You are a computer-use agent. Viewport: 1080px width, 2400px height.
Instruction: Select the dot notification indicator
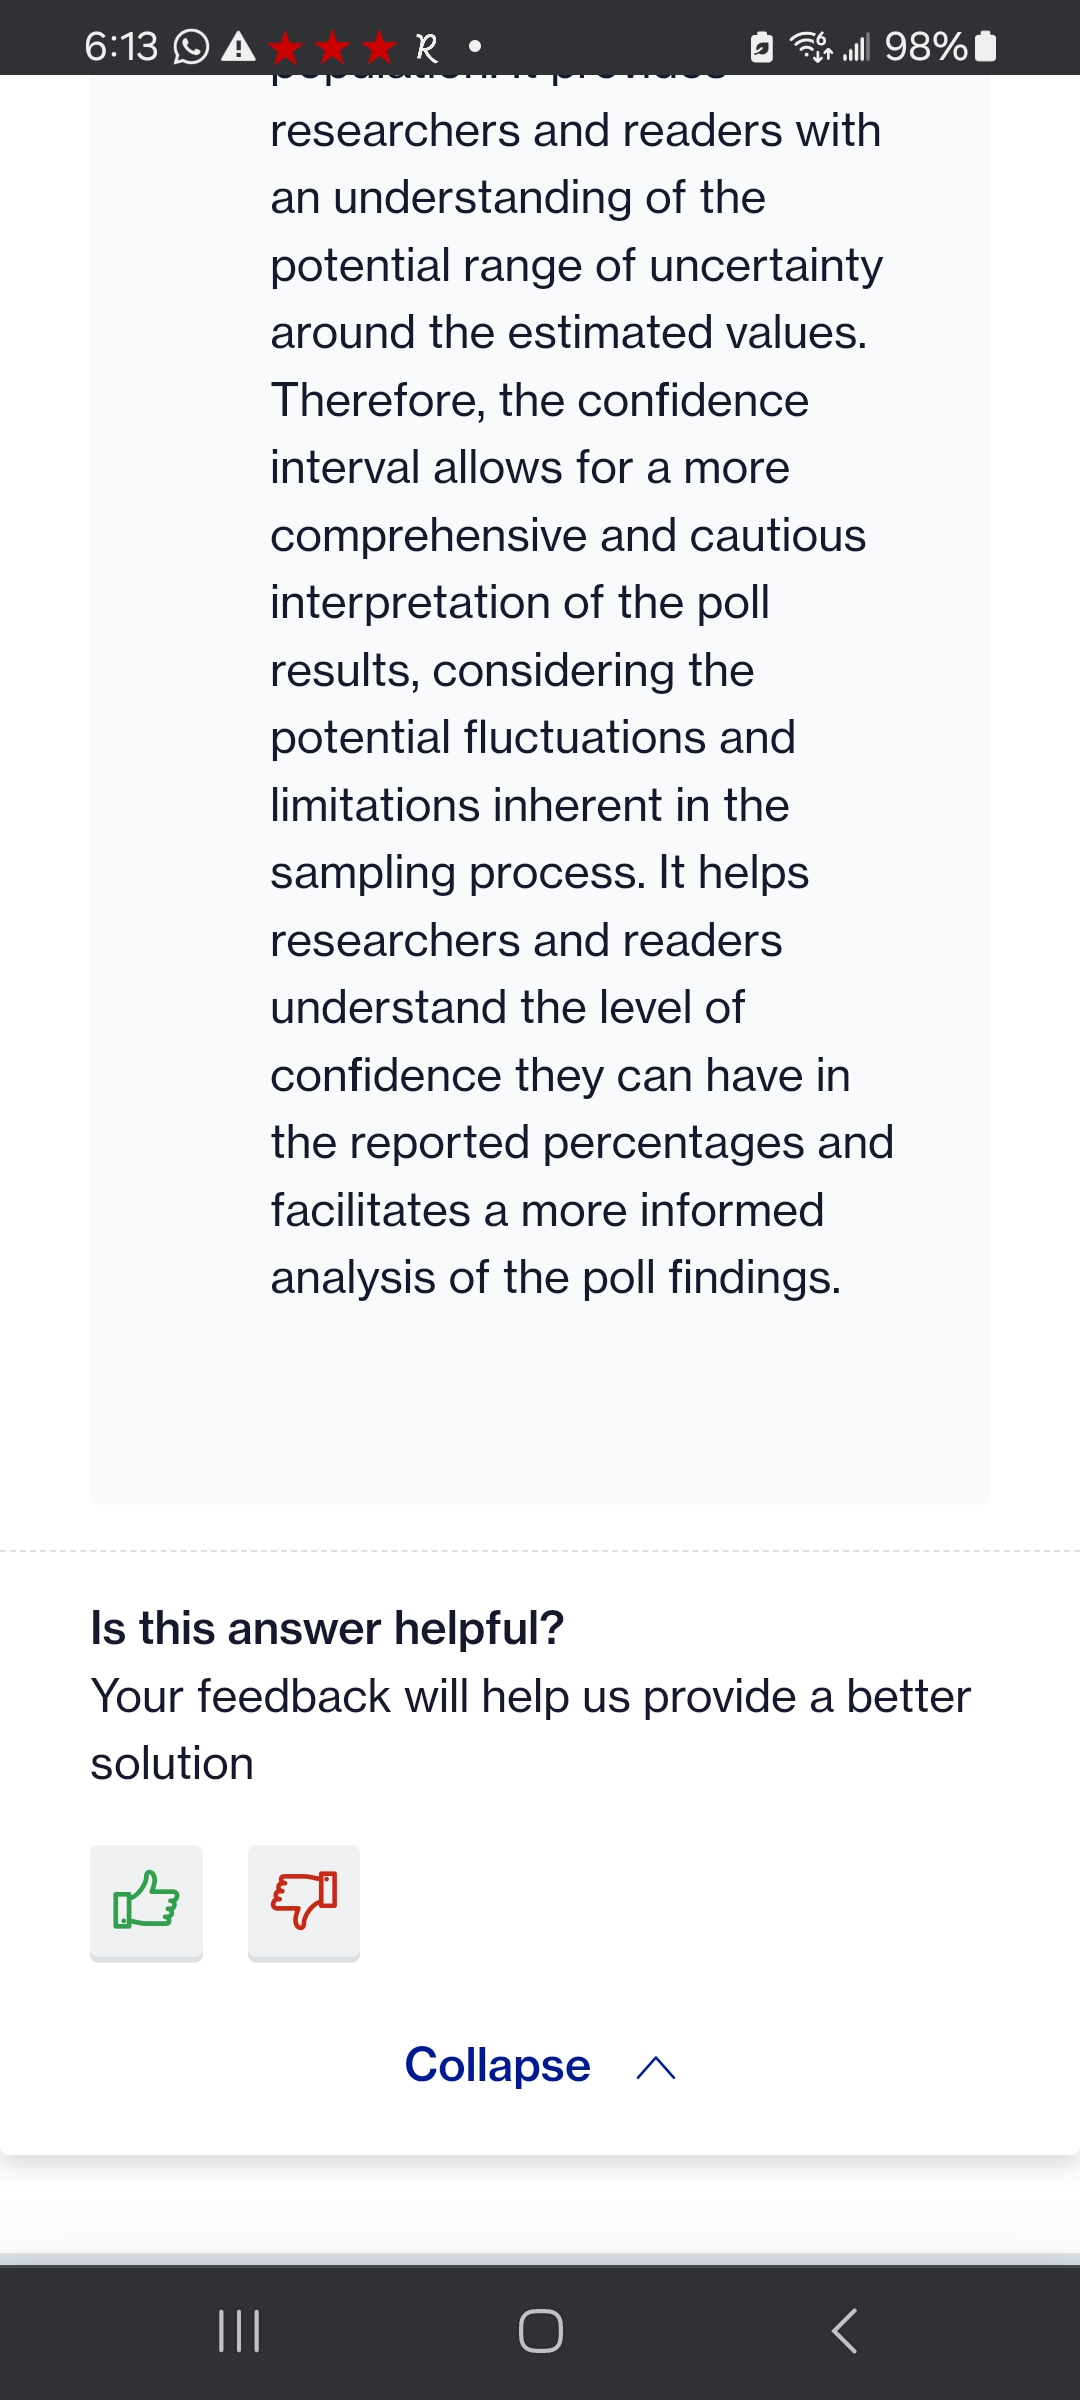[x=473, y=47]
